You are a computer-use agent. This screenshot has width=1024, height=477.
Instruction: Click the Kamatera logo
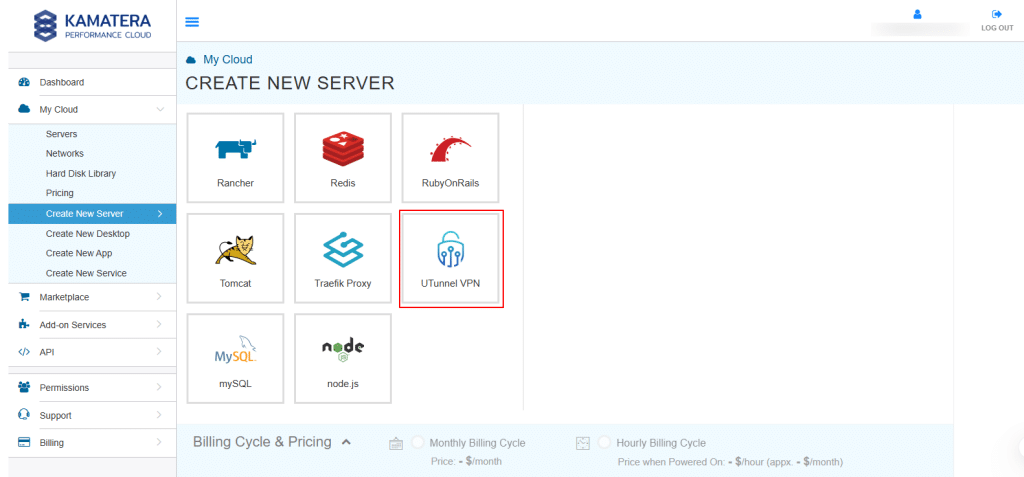click(x=91, y=25)
